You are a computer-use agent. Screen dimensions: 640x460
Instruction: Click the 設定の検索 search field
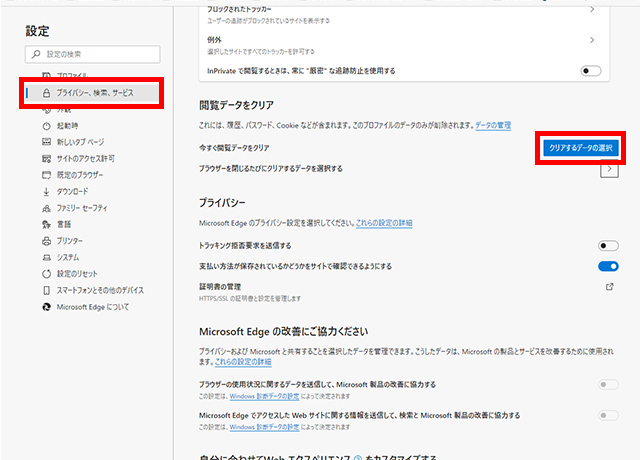click(93, 54)
